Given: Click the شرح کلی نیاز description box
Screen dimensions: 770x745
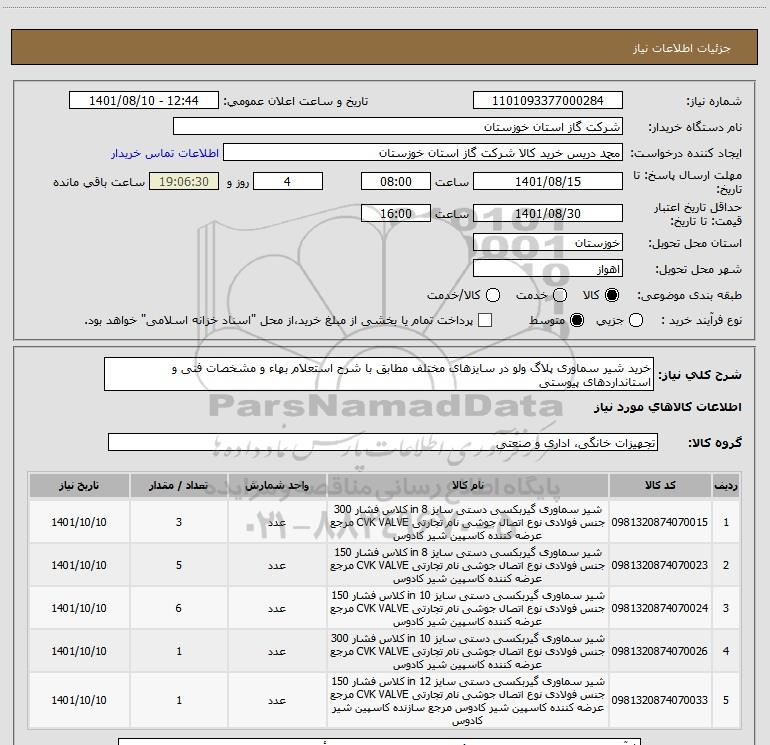Looking at the screenshot, I should click(379, 374).
